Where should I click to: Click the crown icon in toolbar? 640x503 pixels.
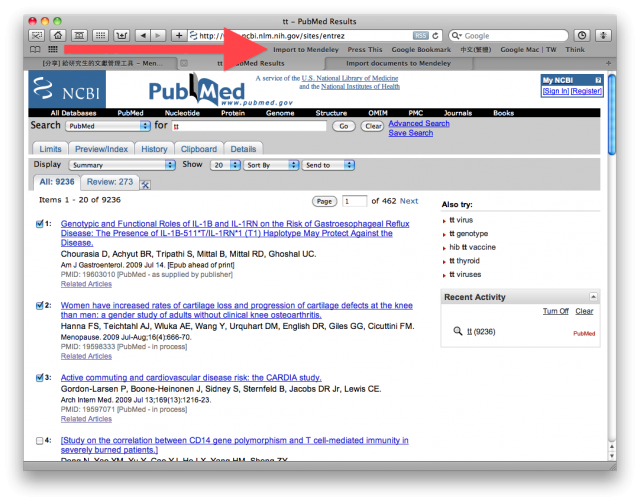tap(122, 36)
